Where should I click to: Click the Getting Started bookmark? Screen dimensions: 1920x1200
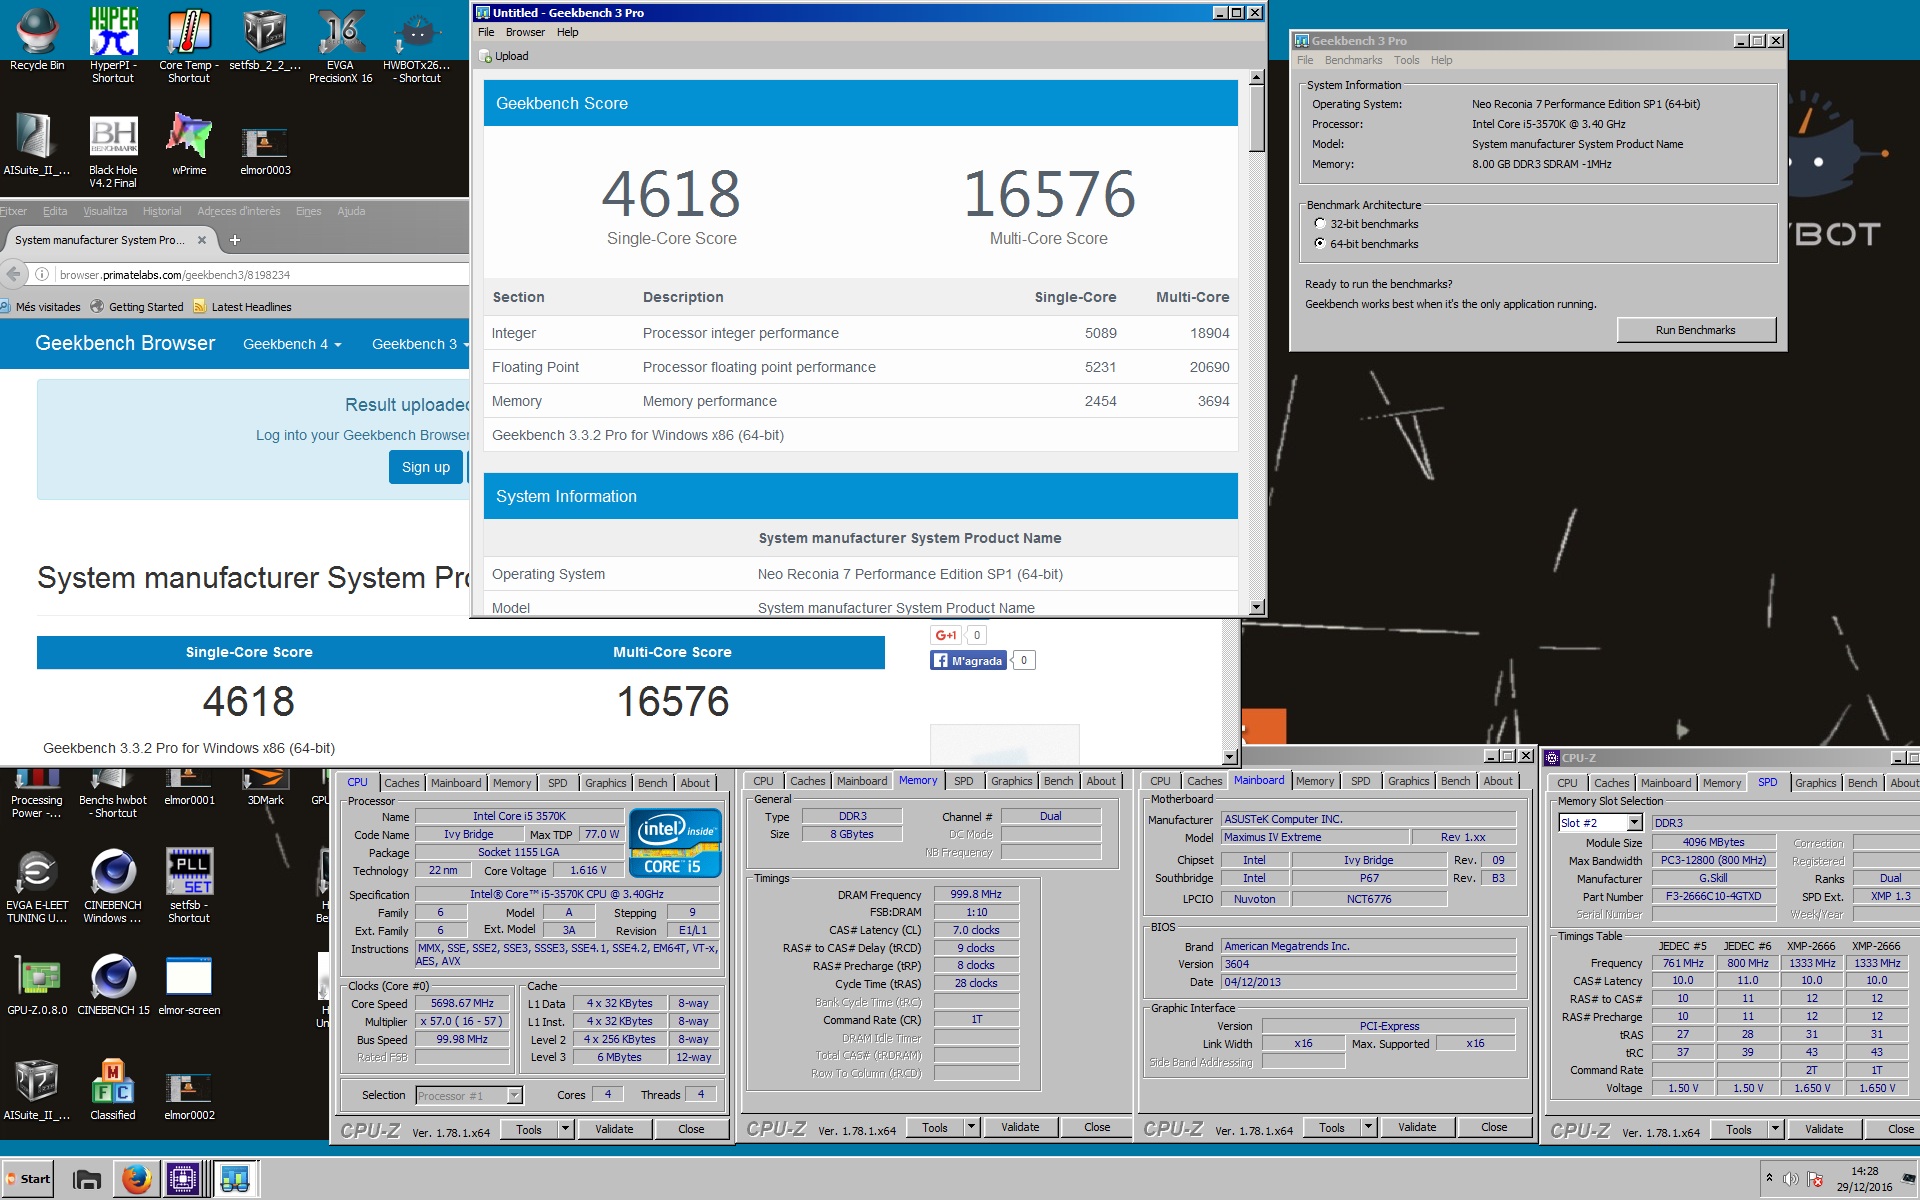click(x=137, y=307)
